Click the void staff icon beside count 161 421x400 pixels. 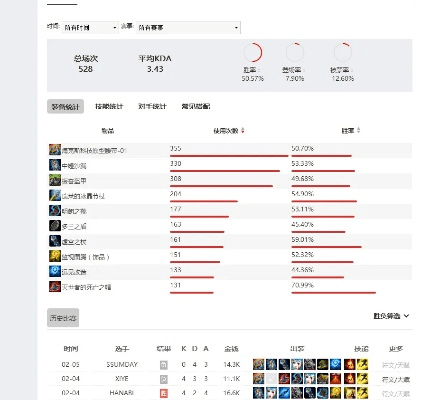[x=55, y=241]
